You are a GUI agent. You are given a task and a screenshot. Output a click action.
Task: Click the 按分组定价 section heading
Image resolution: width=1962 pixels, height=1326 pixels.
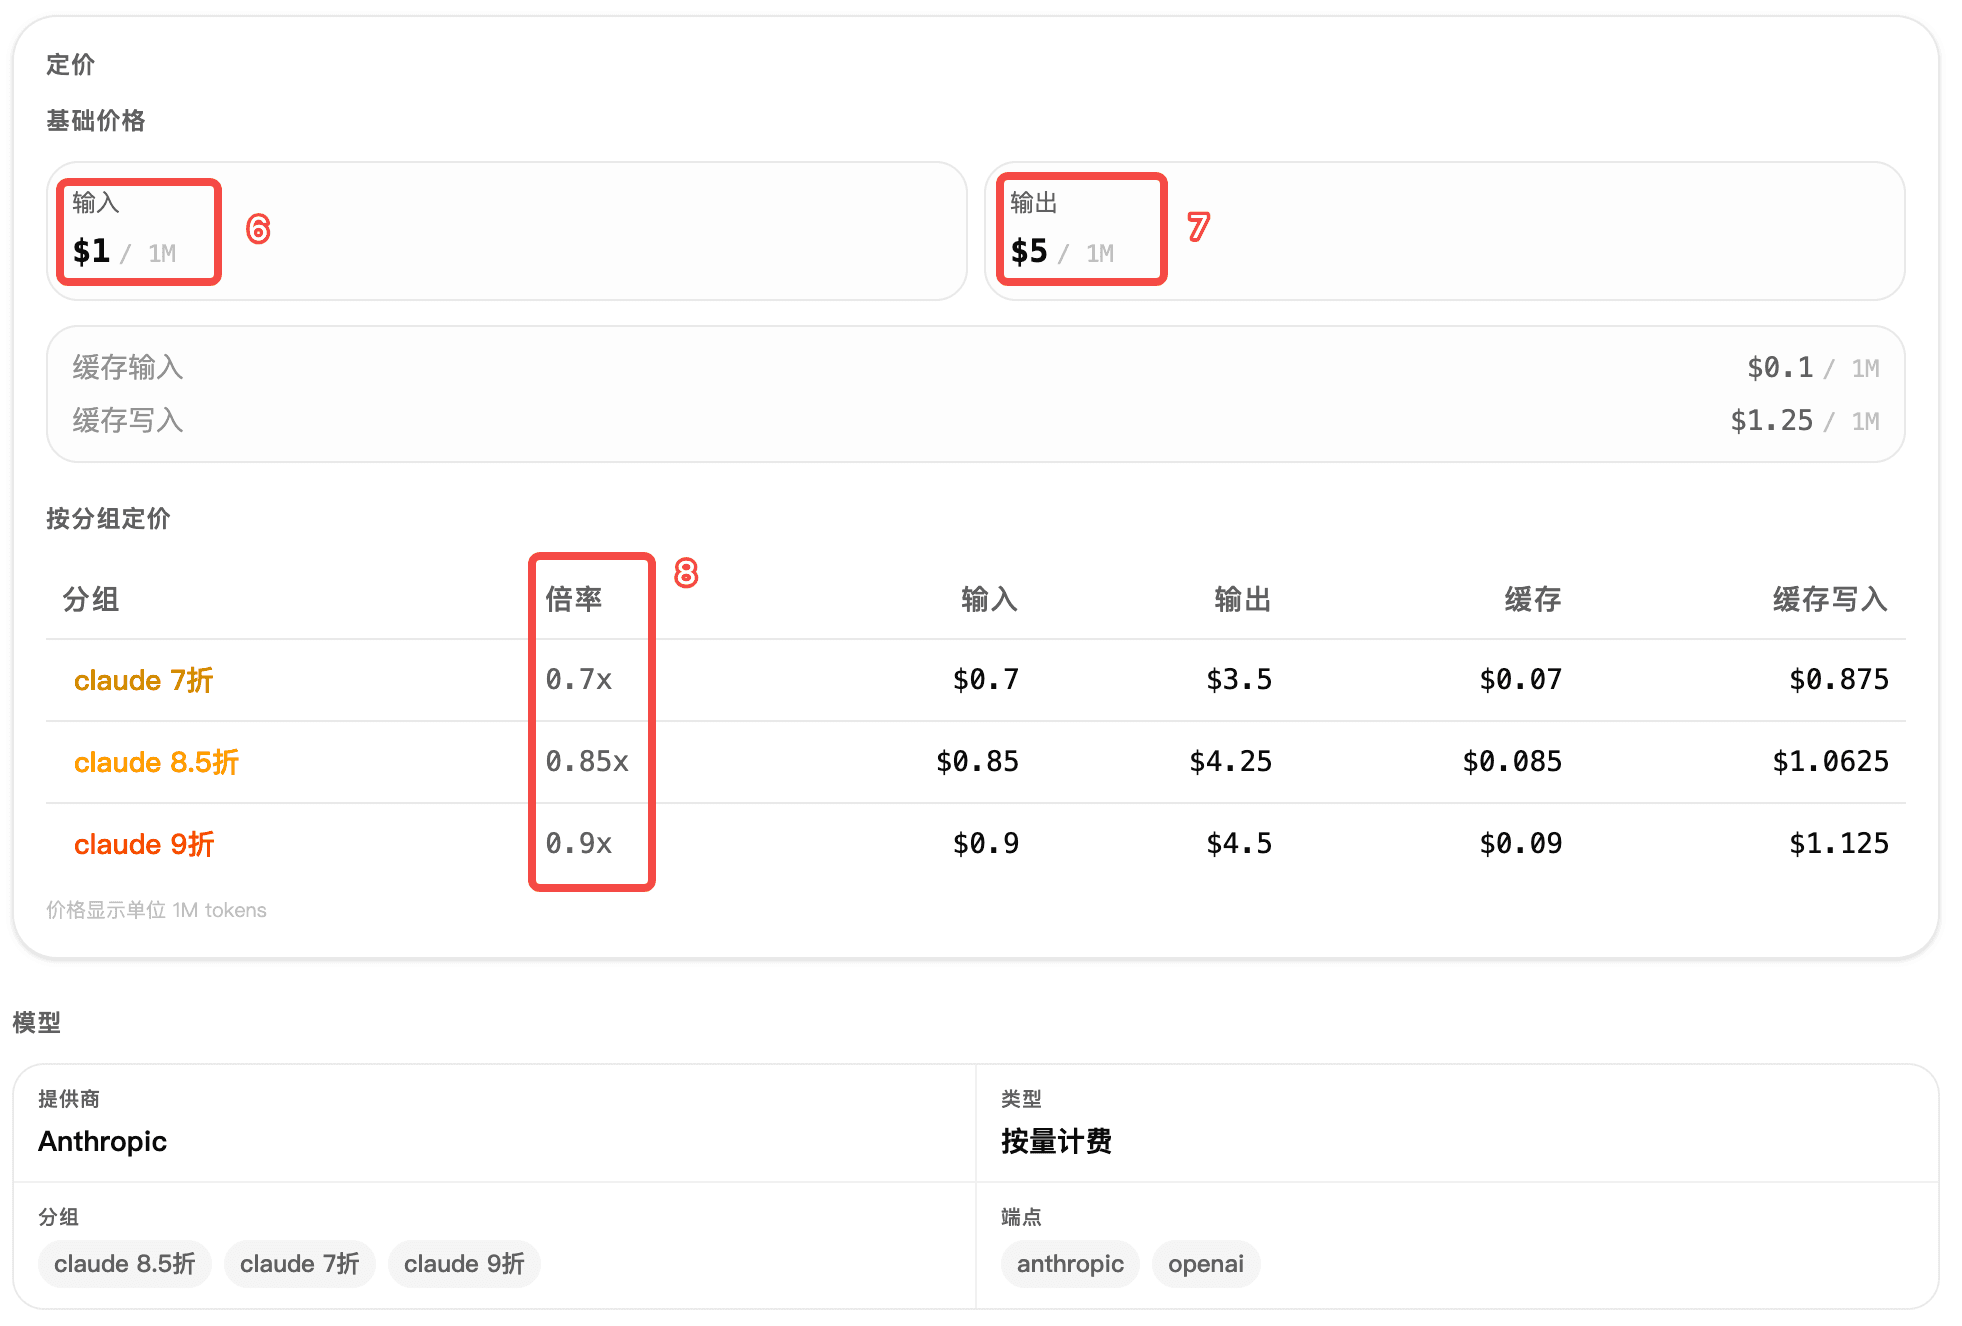pos(108,519)
